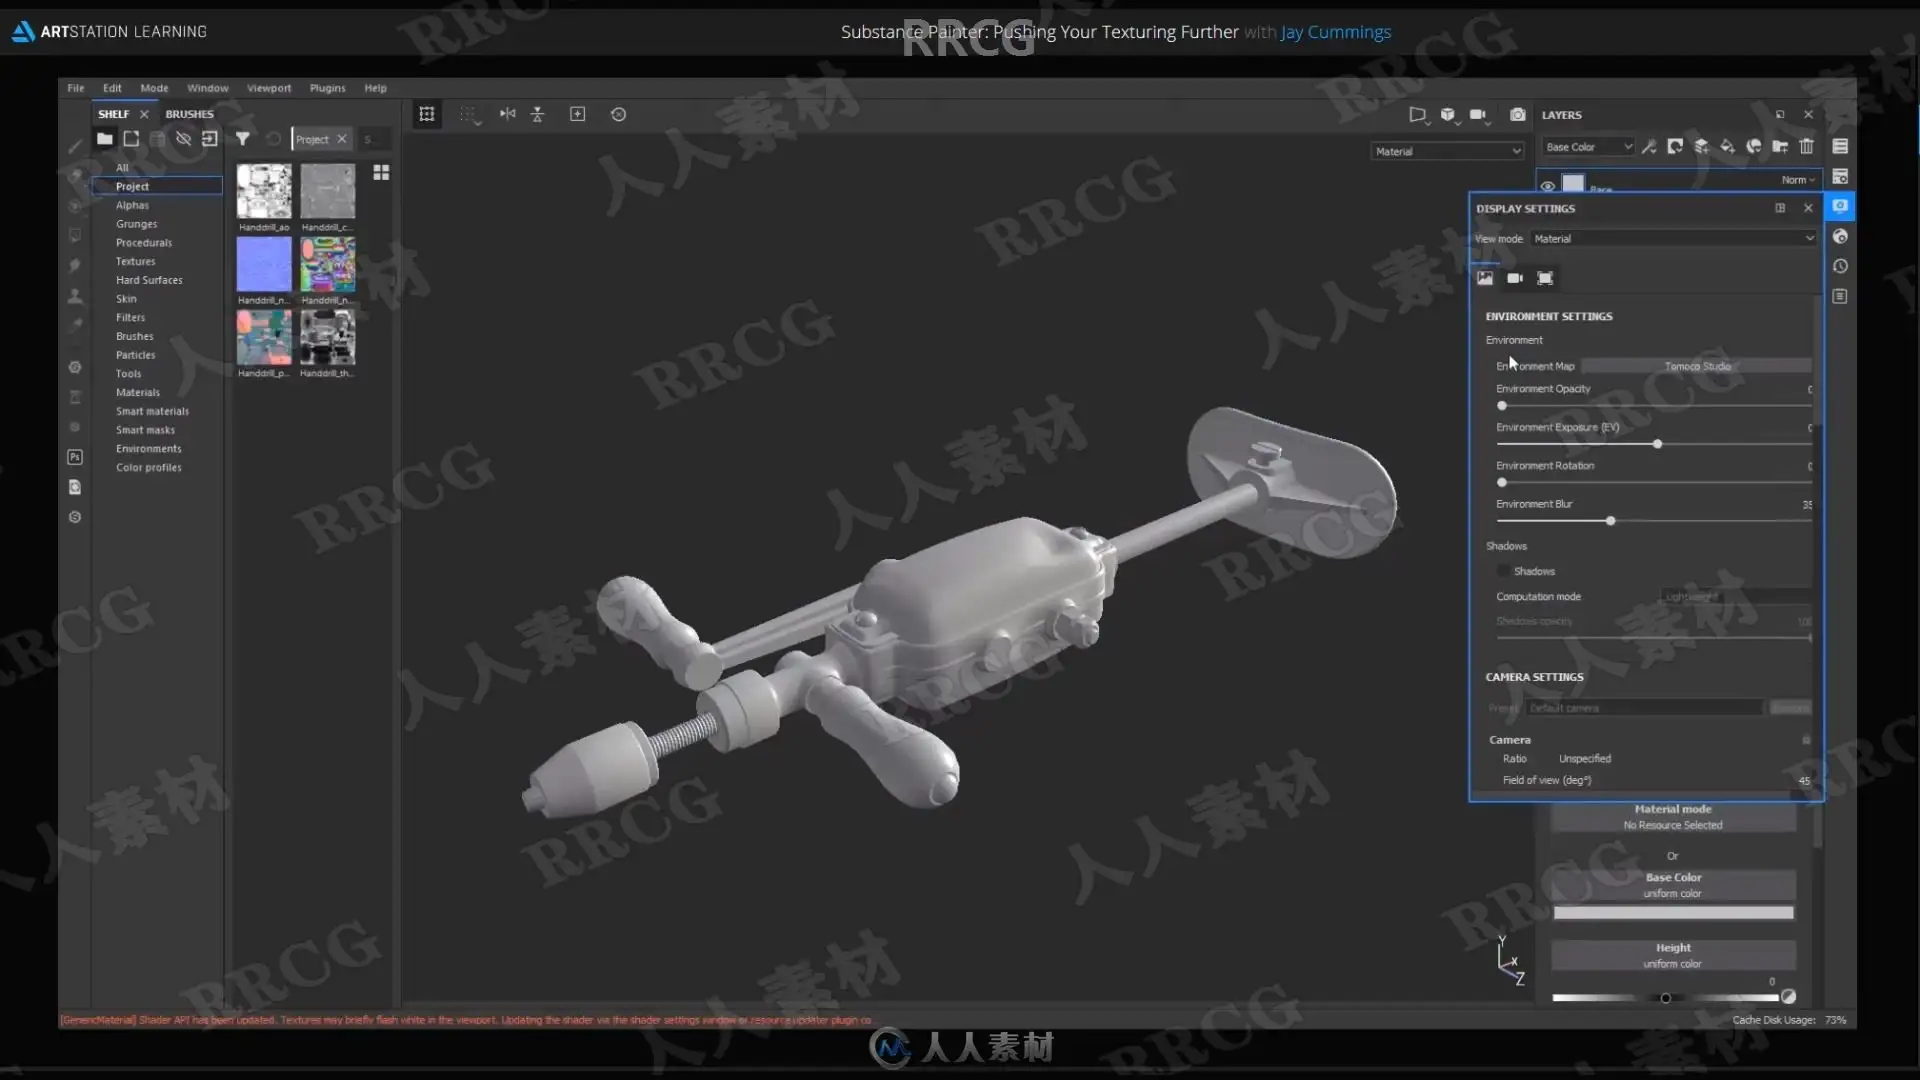Open the Viewport menu

(269, 88)
